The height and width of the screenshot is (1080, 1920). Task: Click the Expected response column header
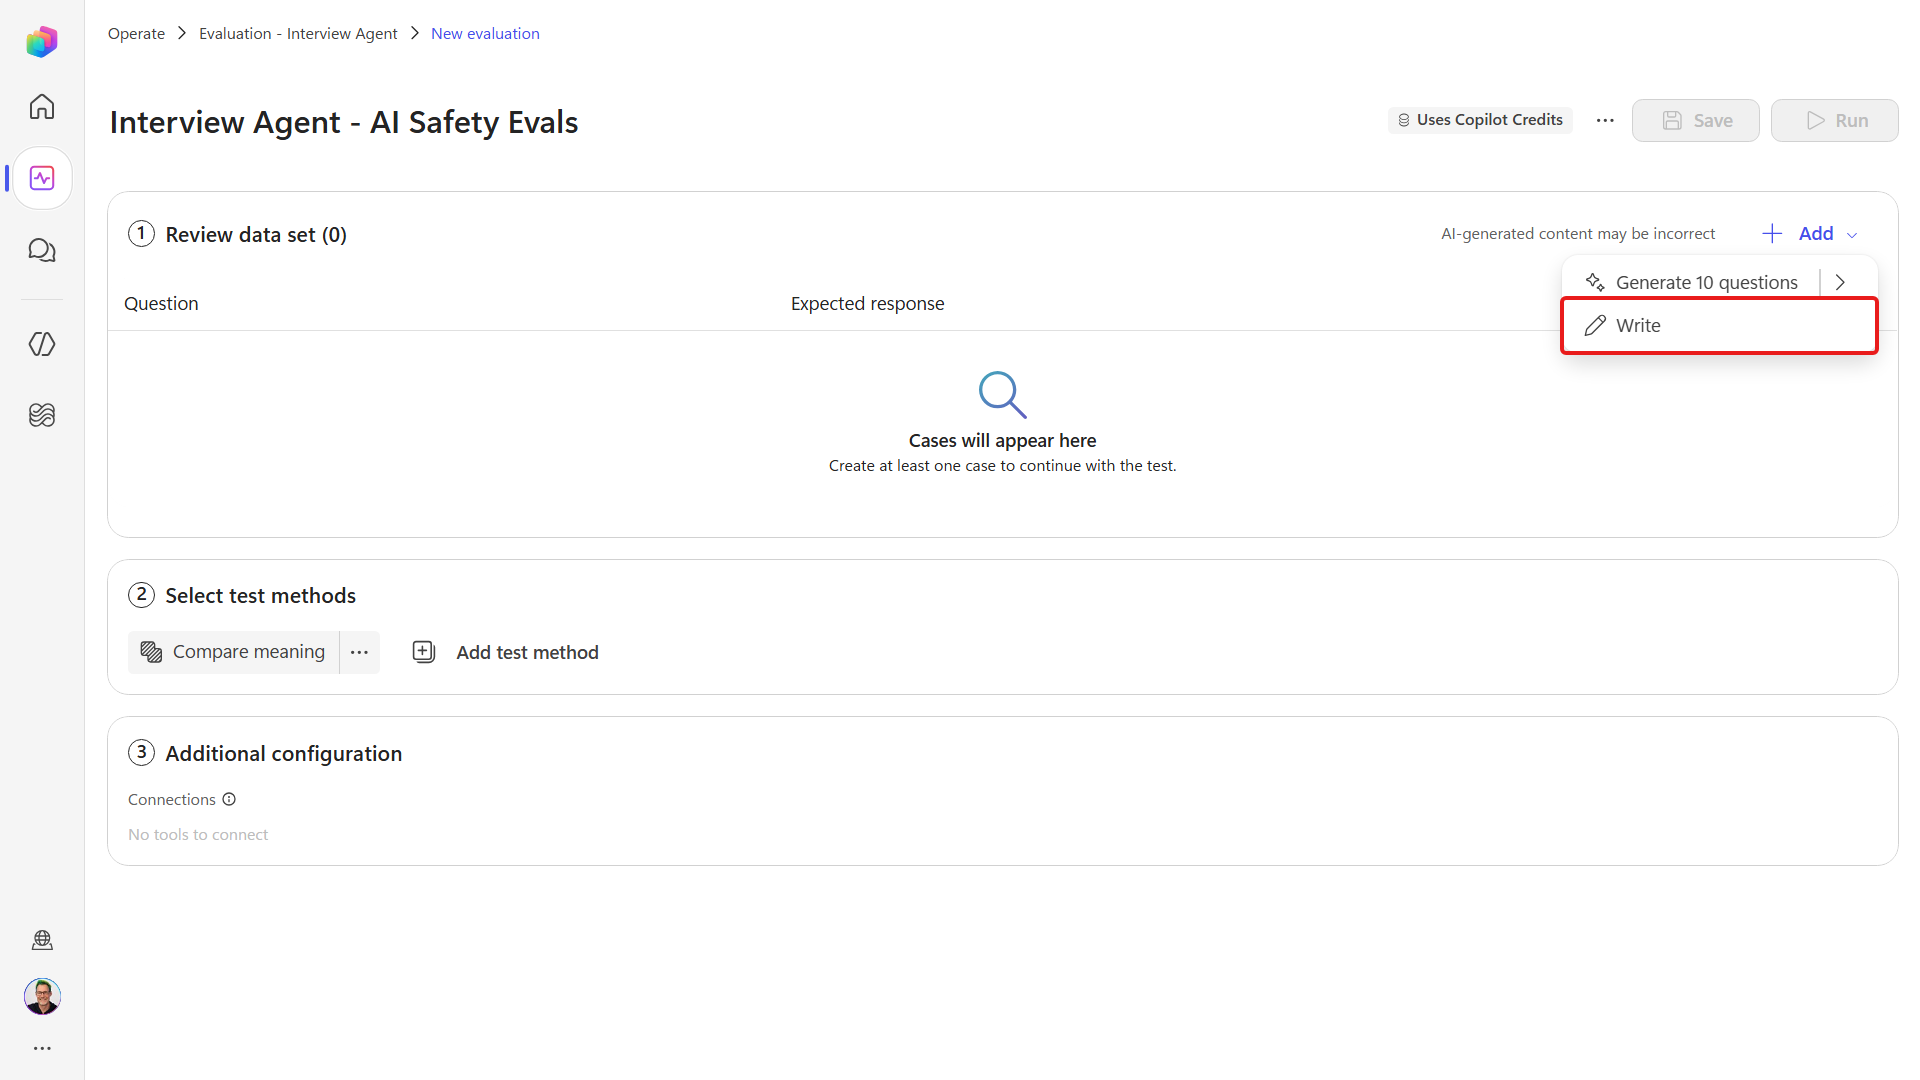coord(867,304)
